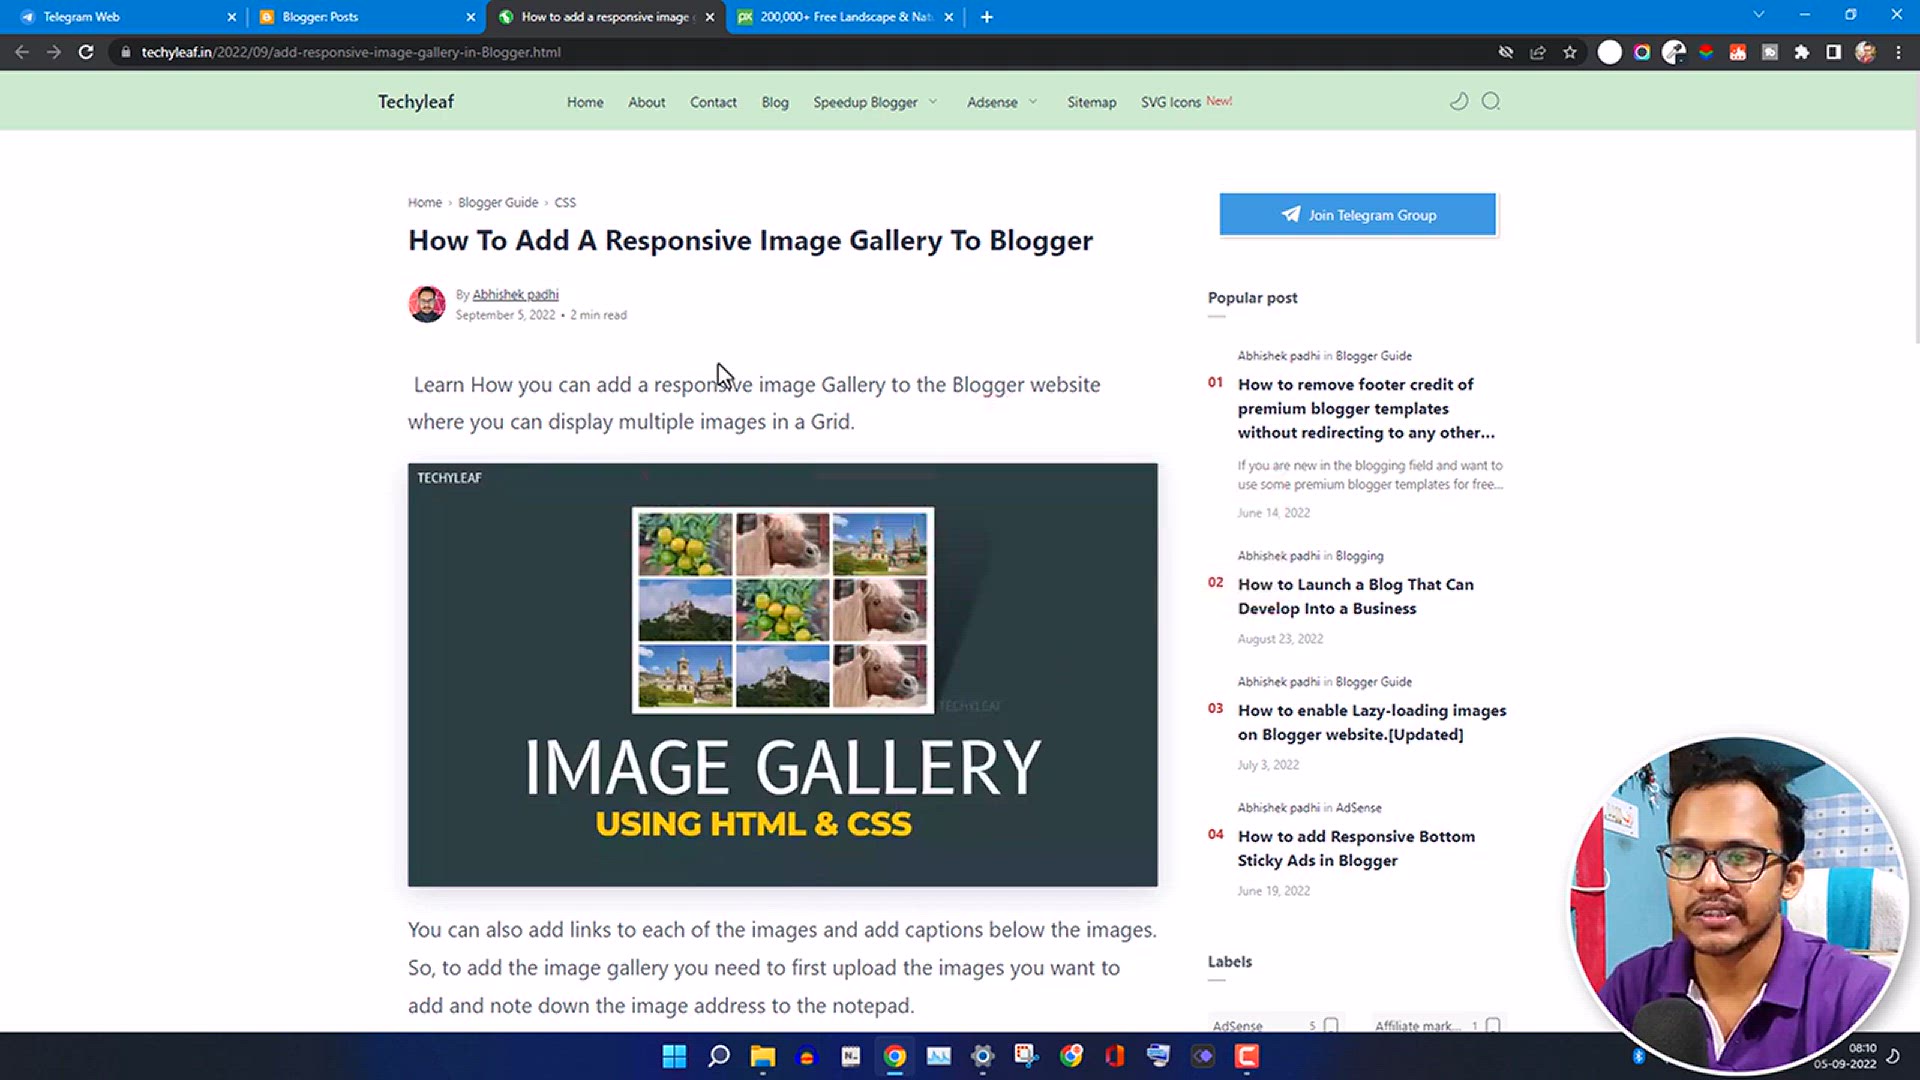Open the tab search dropdown arrow
This screenshot has height=1080, width=1920.
pyautogui.click(x=1759, y=15)
